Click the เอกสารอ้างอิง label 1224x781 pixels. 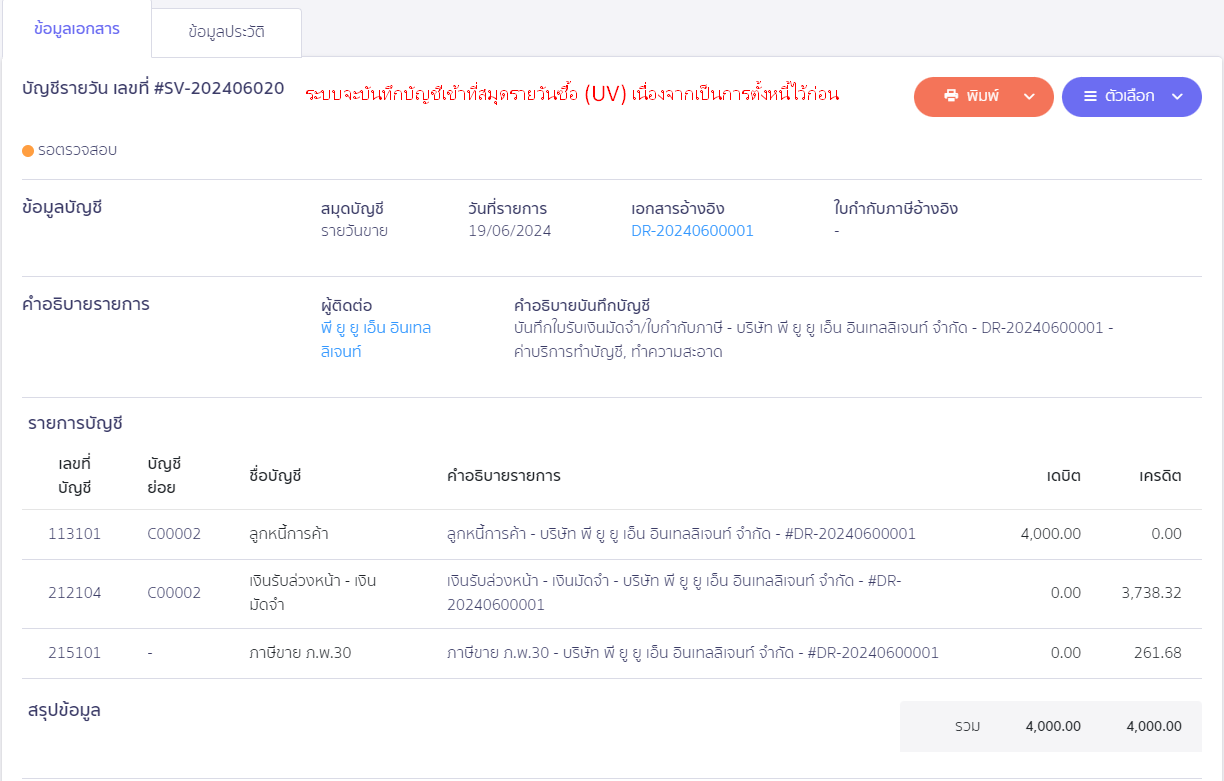[678, 209]
